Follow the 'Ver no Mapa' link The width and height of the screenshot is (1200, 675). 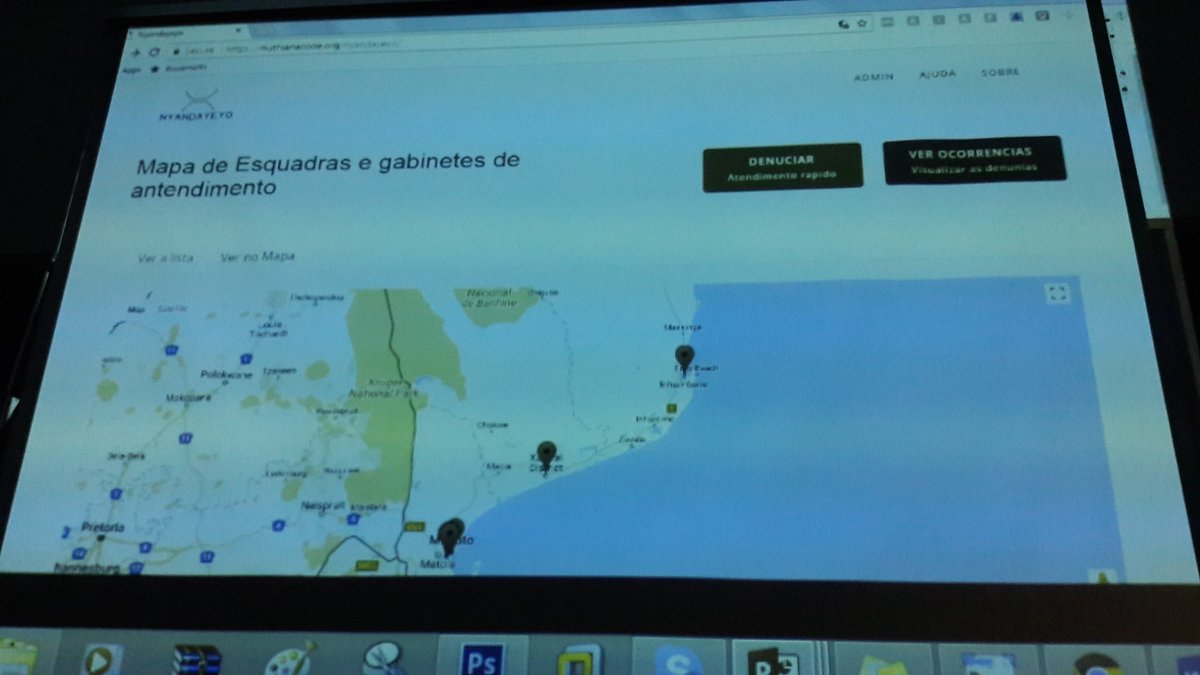pyautogui.click(x=258, y=257)
